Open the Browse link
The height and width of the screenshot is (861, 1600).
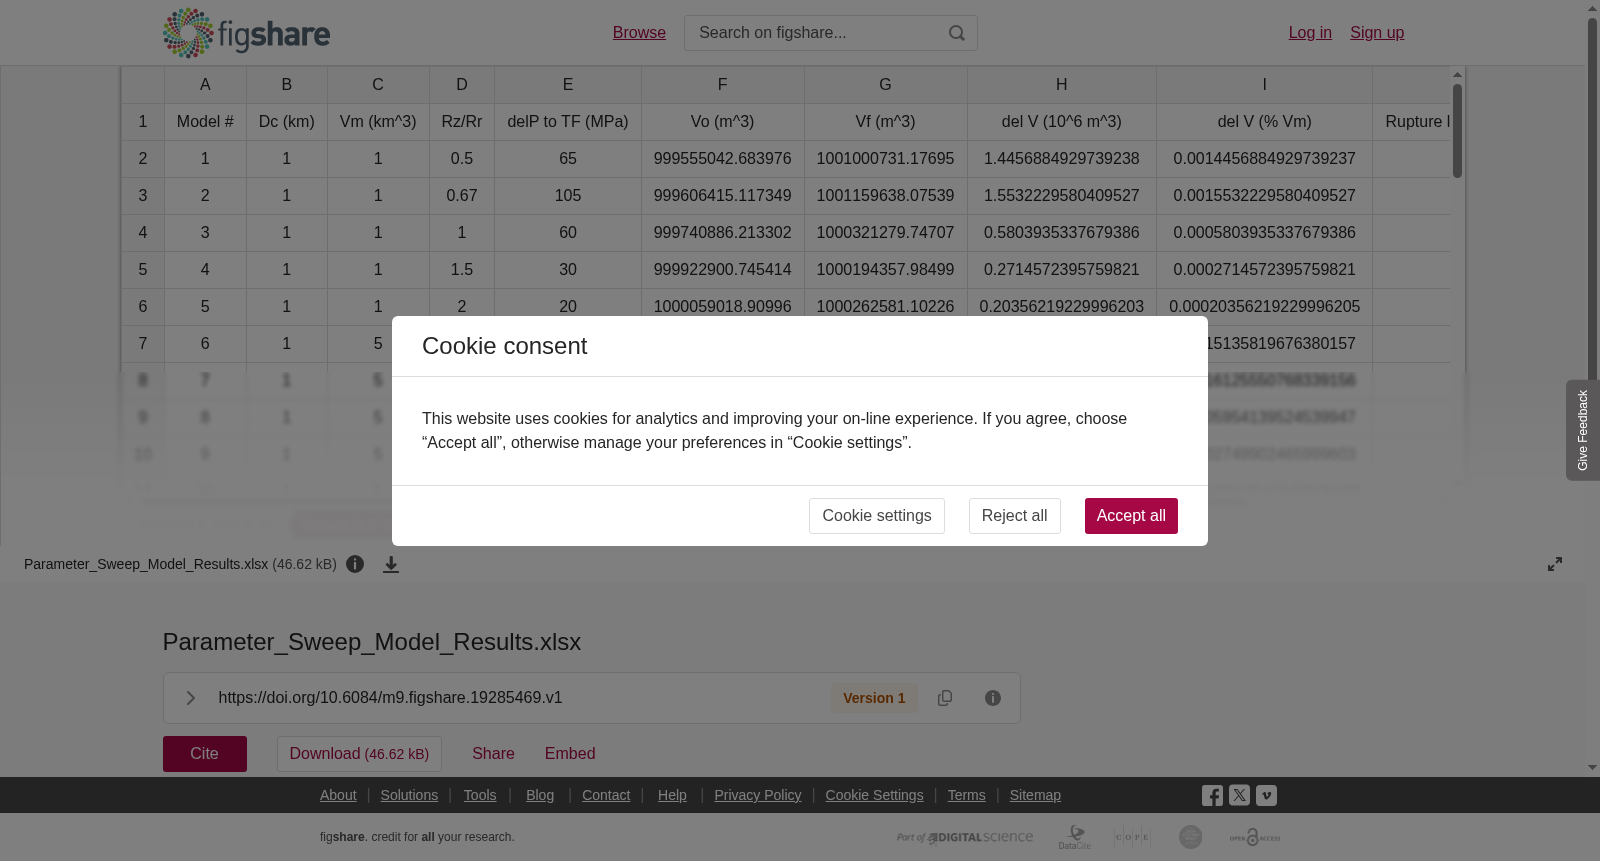[x=639, y=33]
